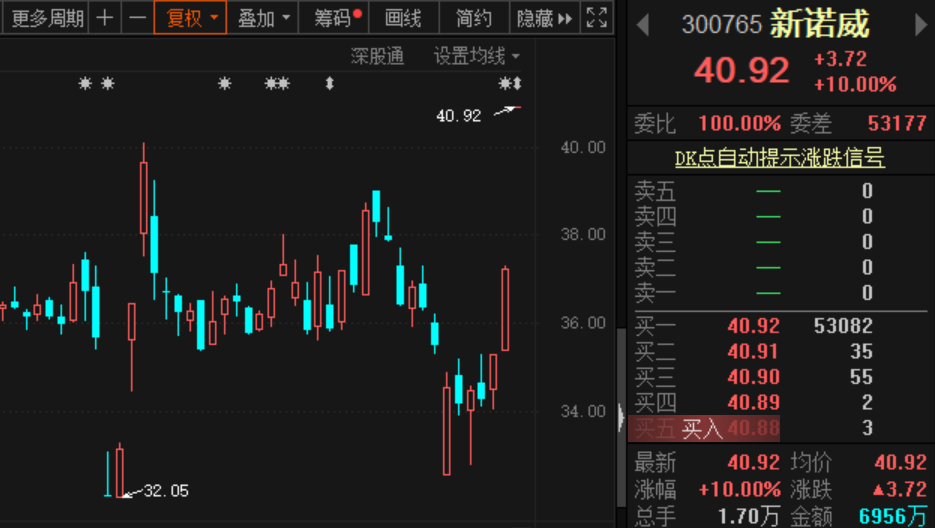The image size is (935, 528).
Task: Select the 买四 price 40.89
Action: click(753, 403)
